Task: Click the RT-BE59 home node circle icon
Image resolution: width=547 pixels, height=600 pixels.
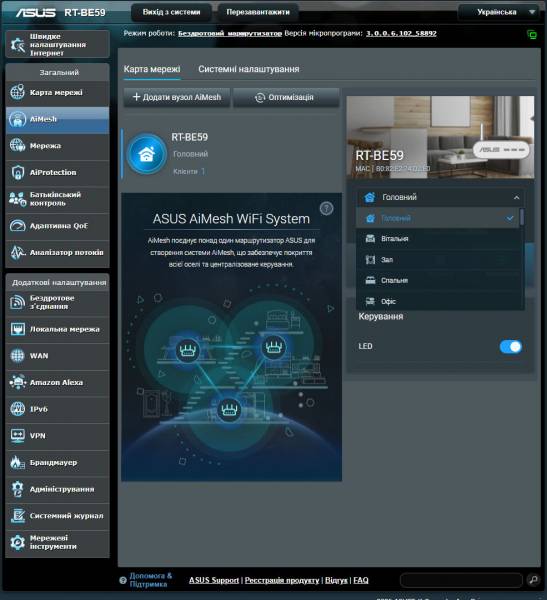Action: pyautogui.click(x=147, y=154)
